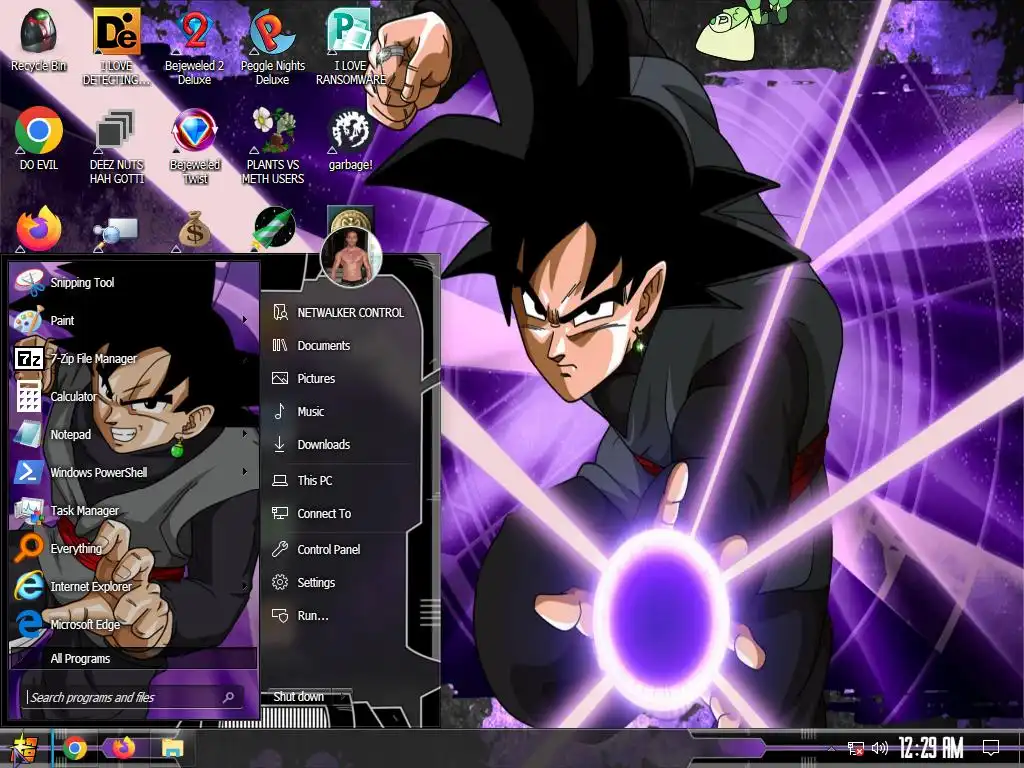Open Control Panel from Start menu

(x=340, y=550)
